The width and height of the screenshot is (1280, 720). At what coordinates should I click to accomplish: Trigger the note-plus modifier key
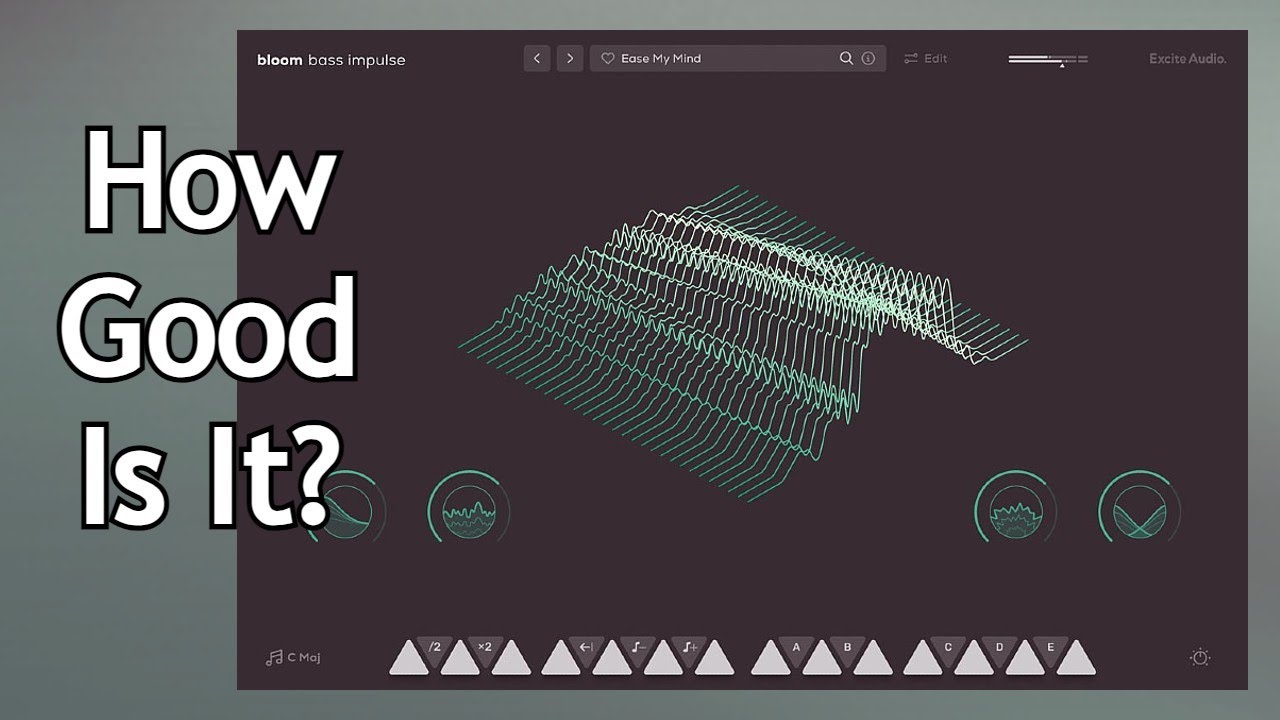click(x=689, y=648)
